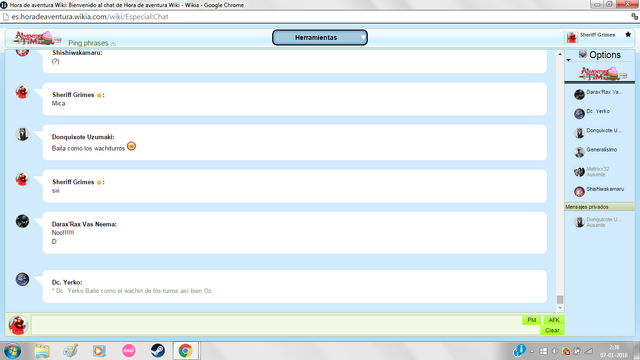Collapse the Options panel arrow
The height and width of the screenshot is (360, 640).
[568, 60]
